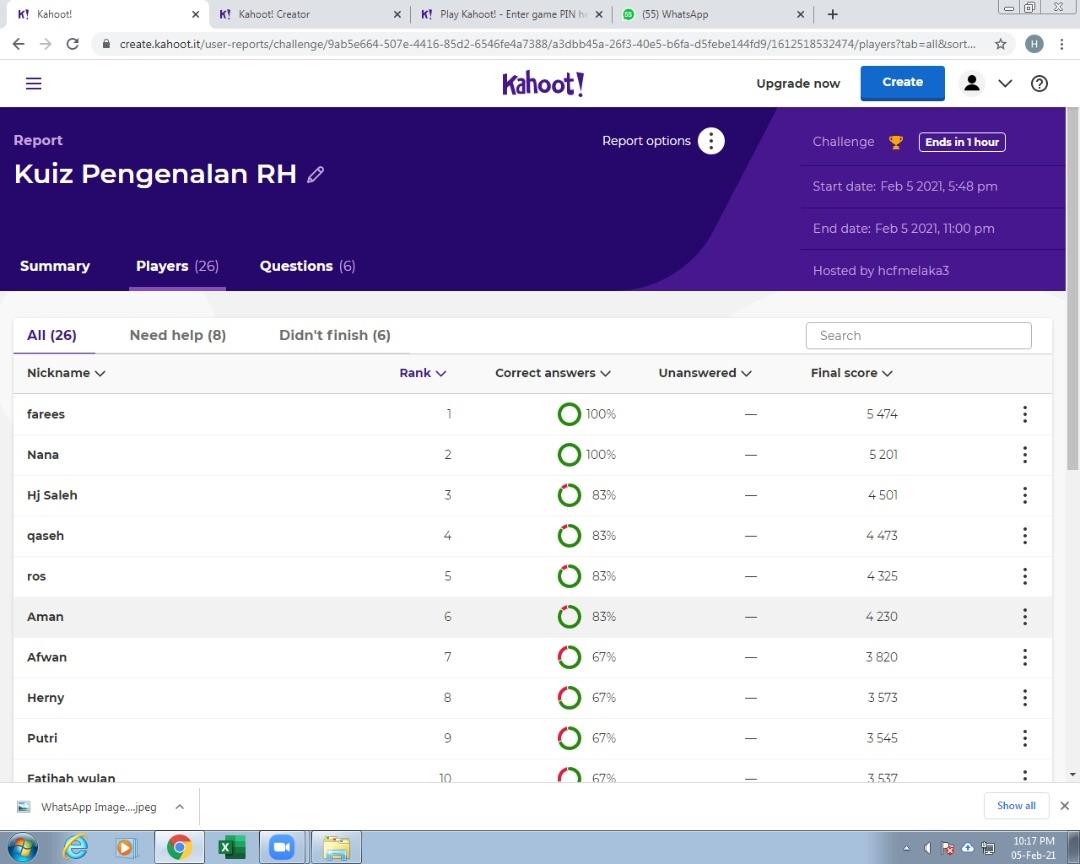Click the help question mark icon
1080x864 pixels.
click(x=1039, y=84)
